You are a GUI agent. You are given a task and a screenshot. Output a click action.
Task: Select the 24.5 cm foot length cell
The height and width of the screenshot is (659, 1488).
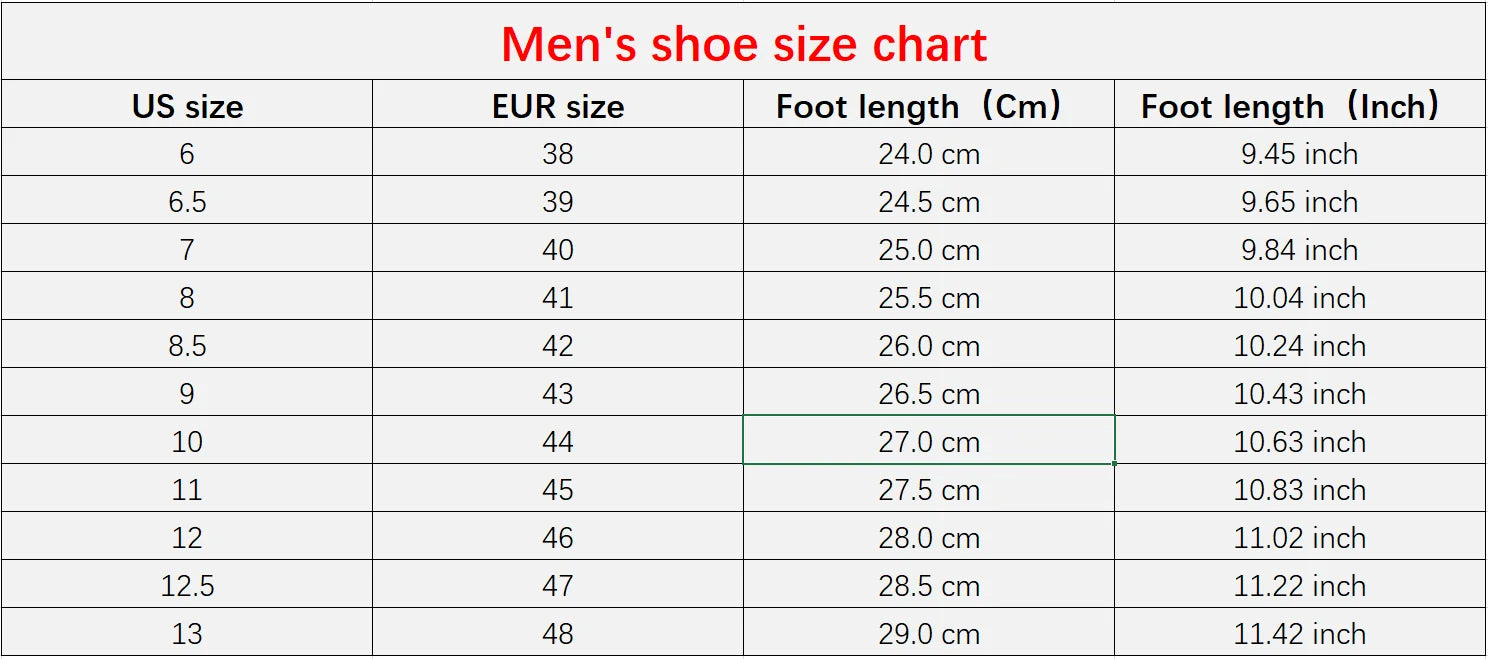pos(928,202)
